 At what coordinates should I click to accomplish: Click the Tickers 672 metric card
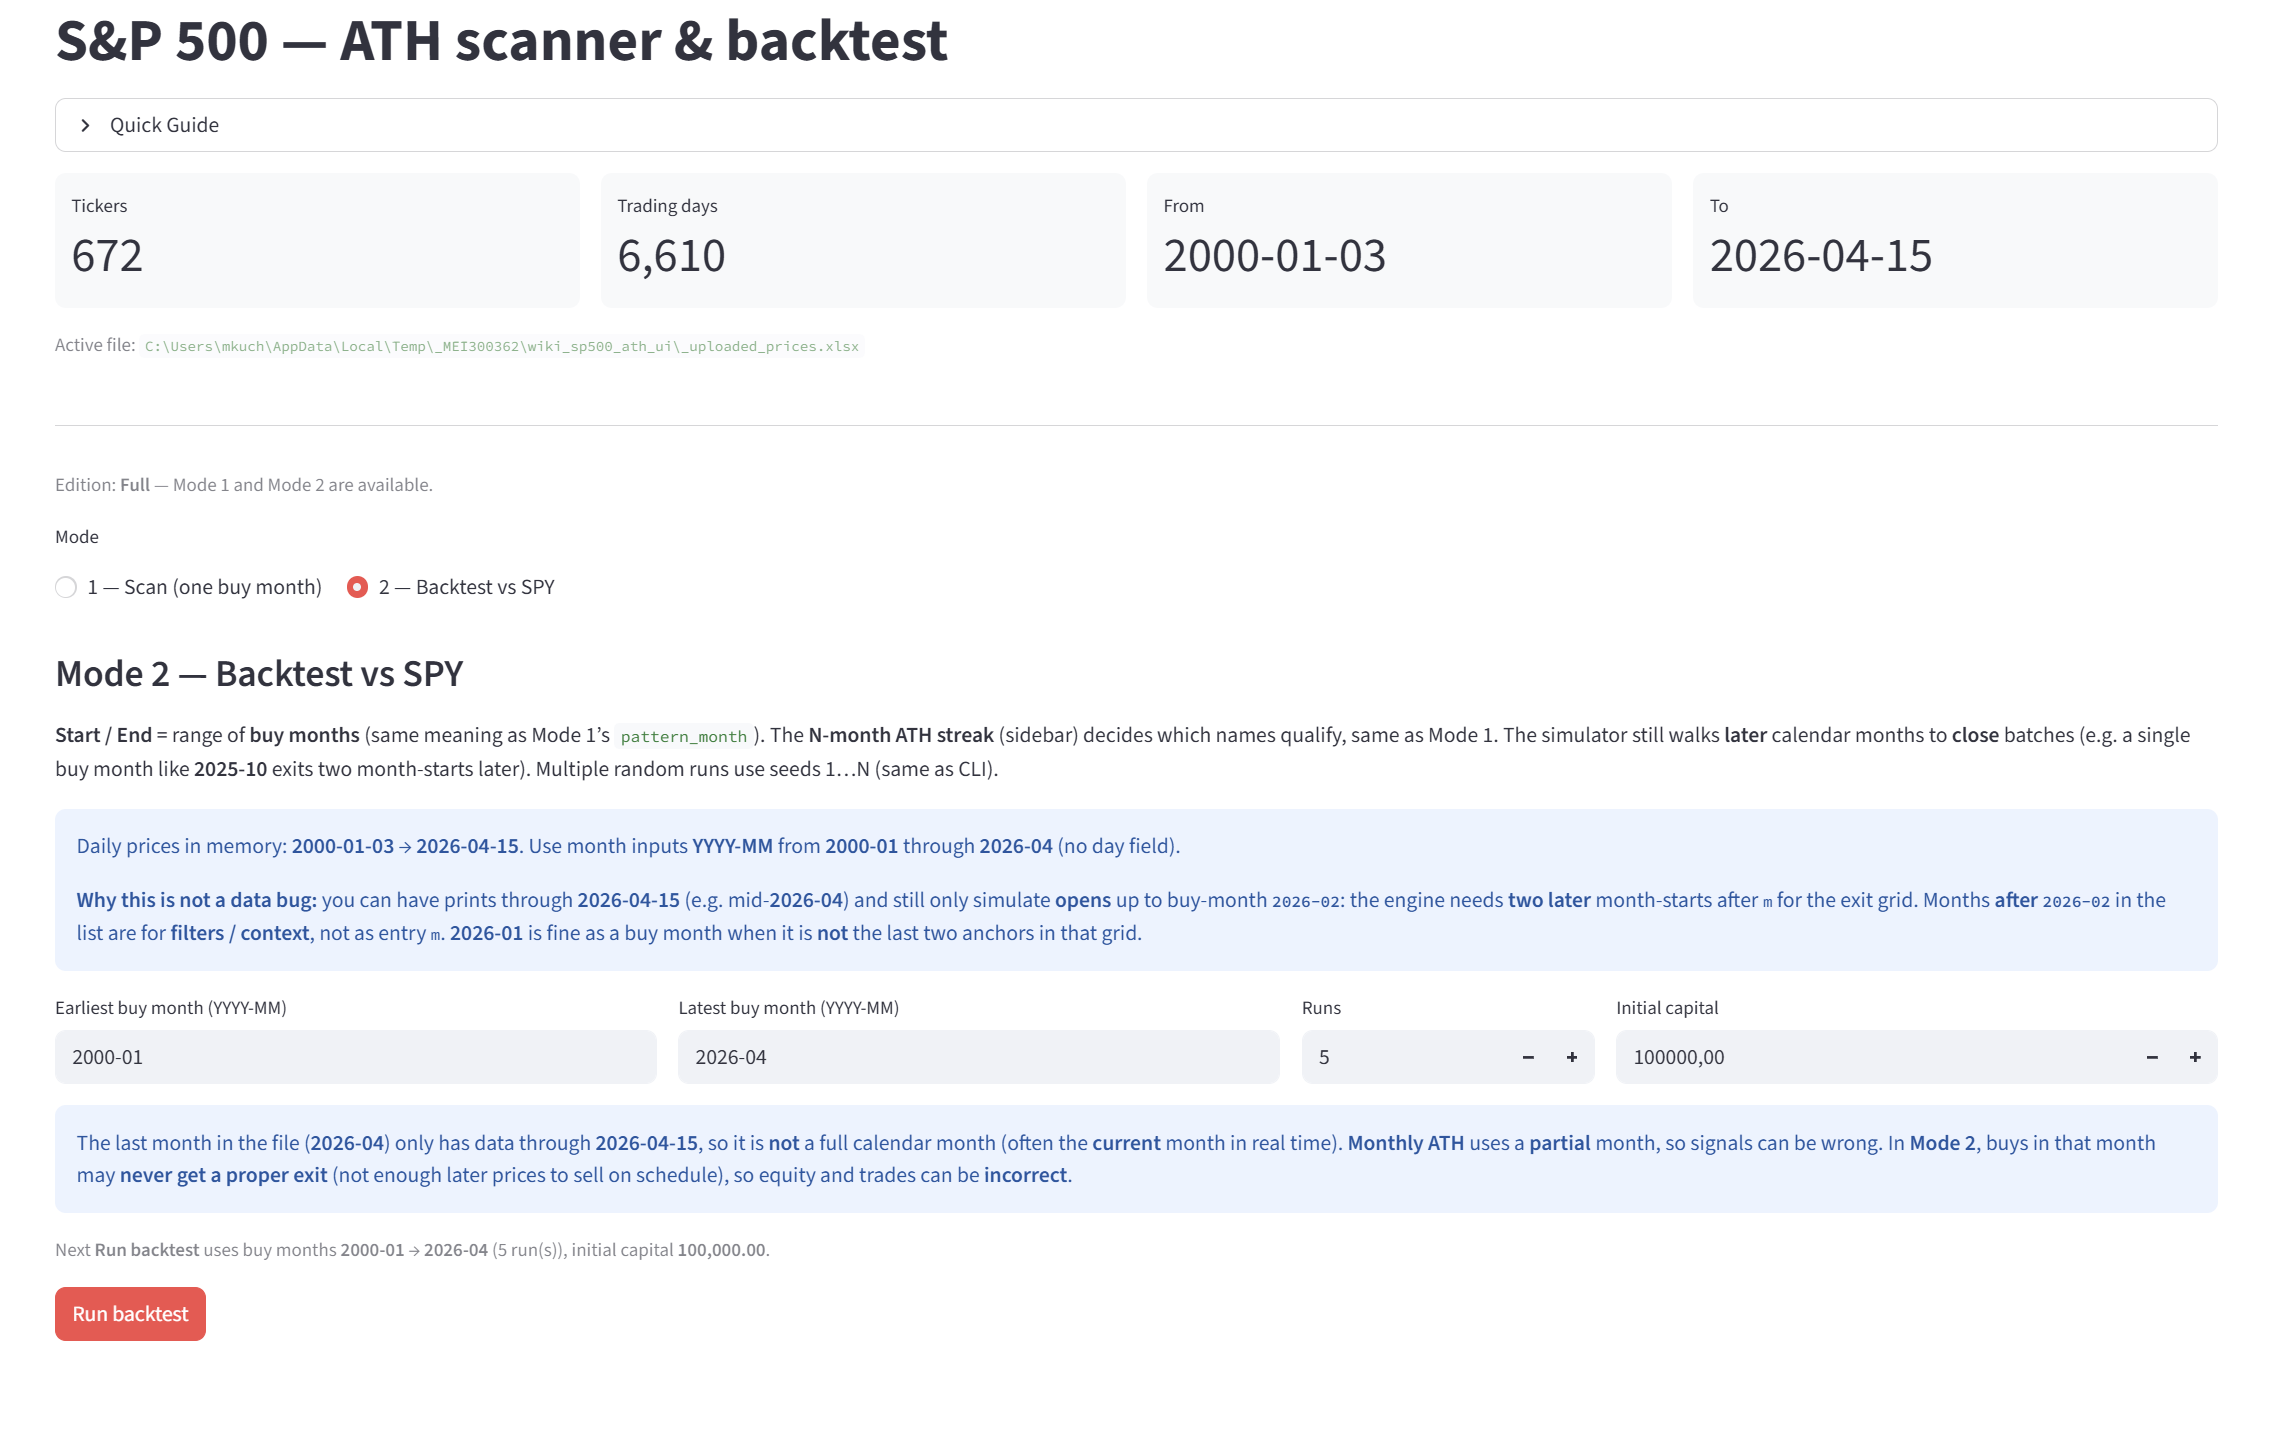tap(317, 240)
